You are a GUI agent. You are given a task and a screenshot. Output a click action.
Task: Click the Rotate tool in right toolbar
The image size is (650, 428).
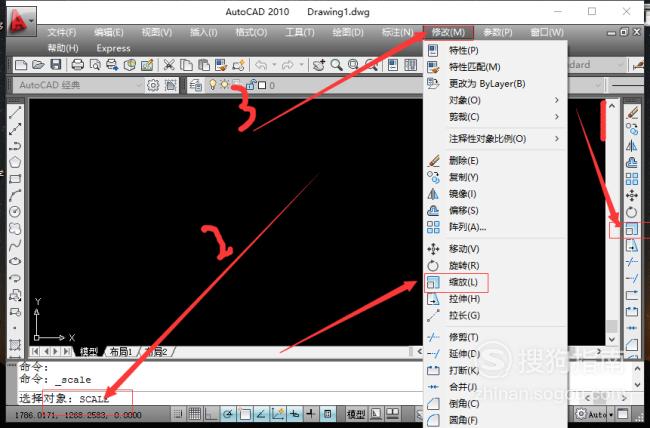click(x=632, y=212)
